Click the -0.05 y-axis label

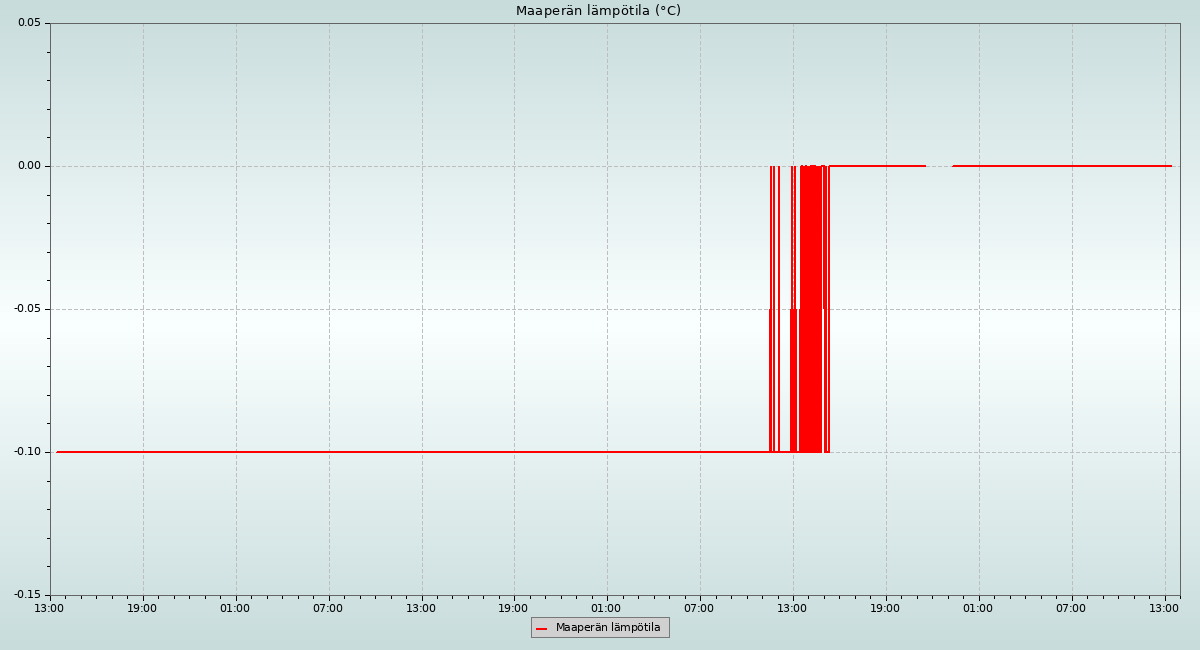click(27, 309)
